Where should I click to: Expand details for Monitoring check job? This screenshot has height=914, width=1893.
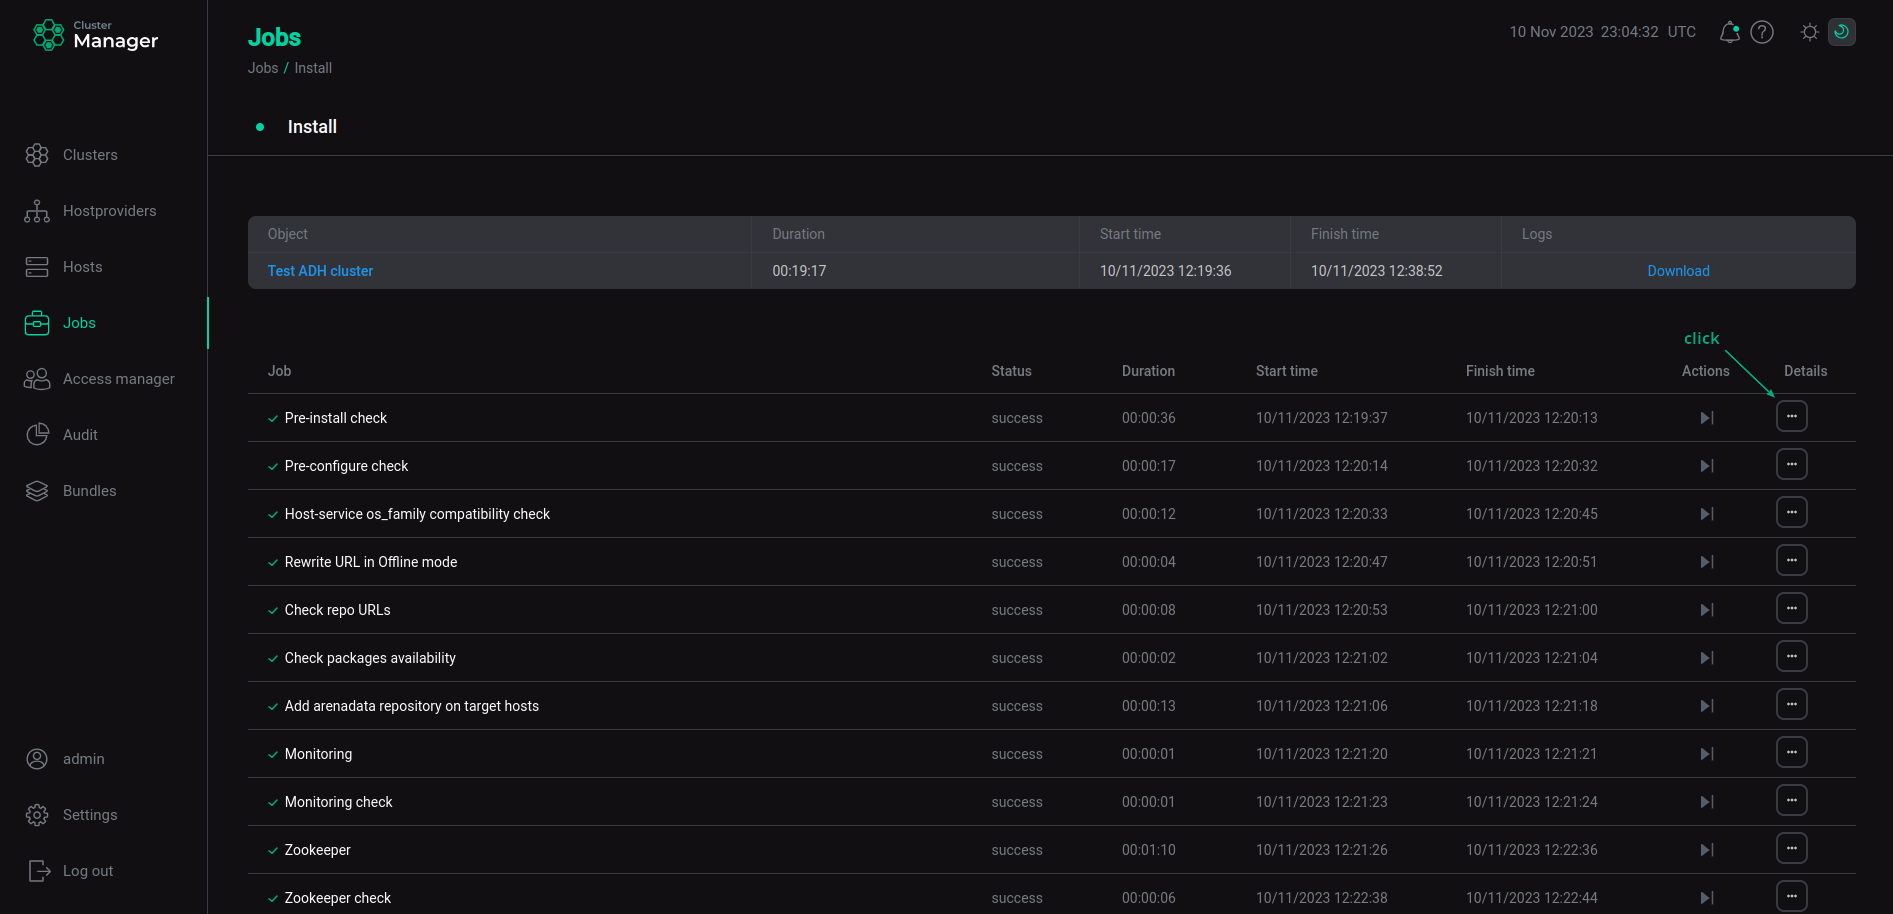[1791, 800]
